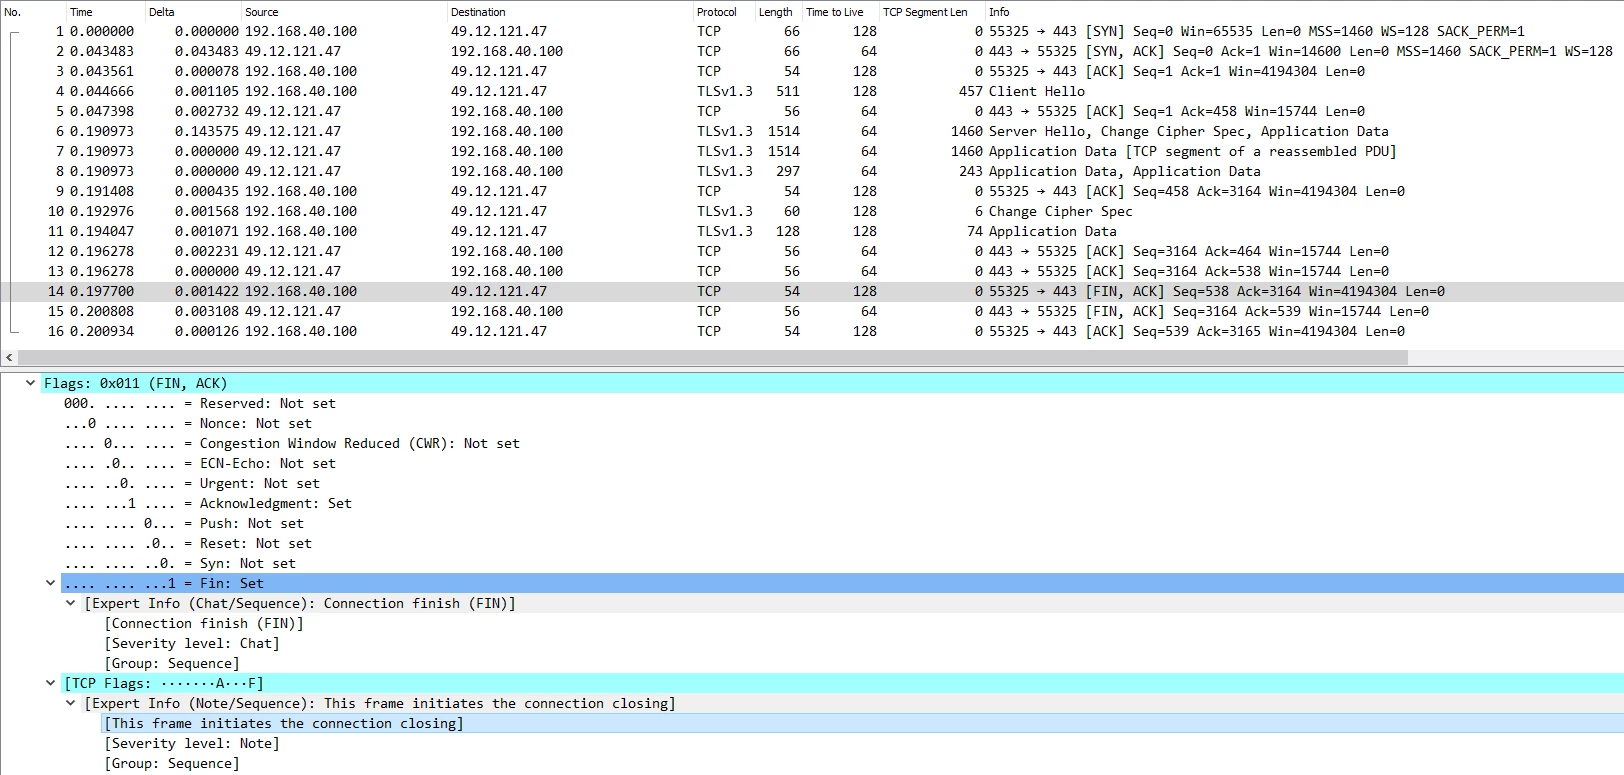Sort by the TCP Segment Len column header

[x=931, y=12]
